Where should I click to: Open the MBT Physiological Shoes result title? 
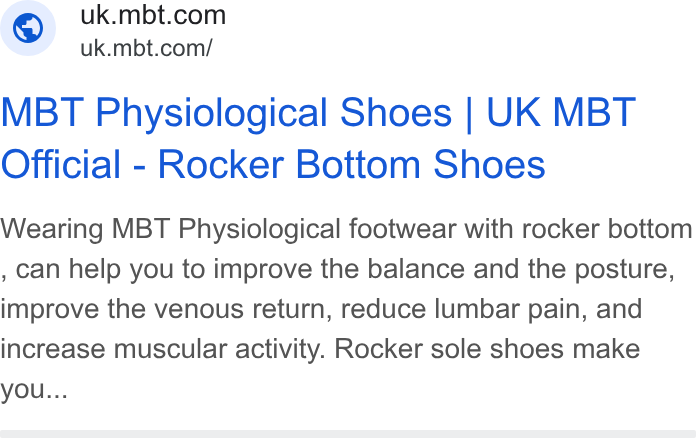coord(318,138)
